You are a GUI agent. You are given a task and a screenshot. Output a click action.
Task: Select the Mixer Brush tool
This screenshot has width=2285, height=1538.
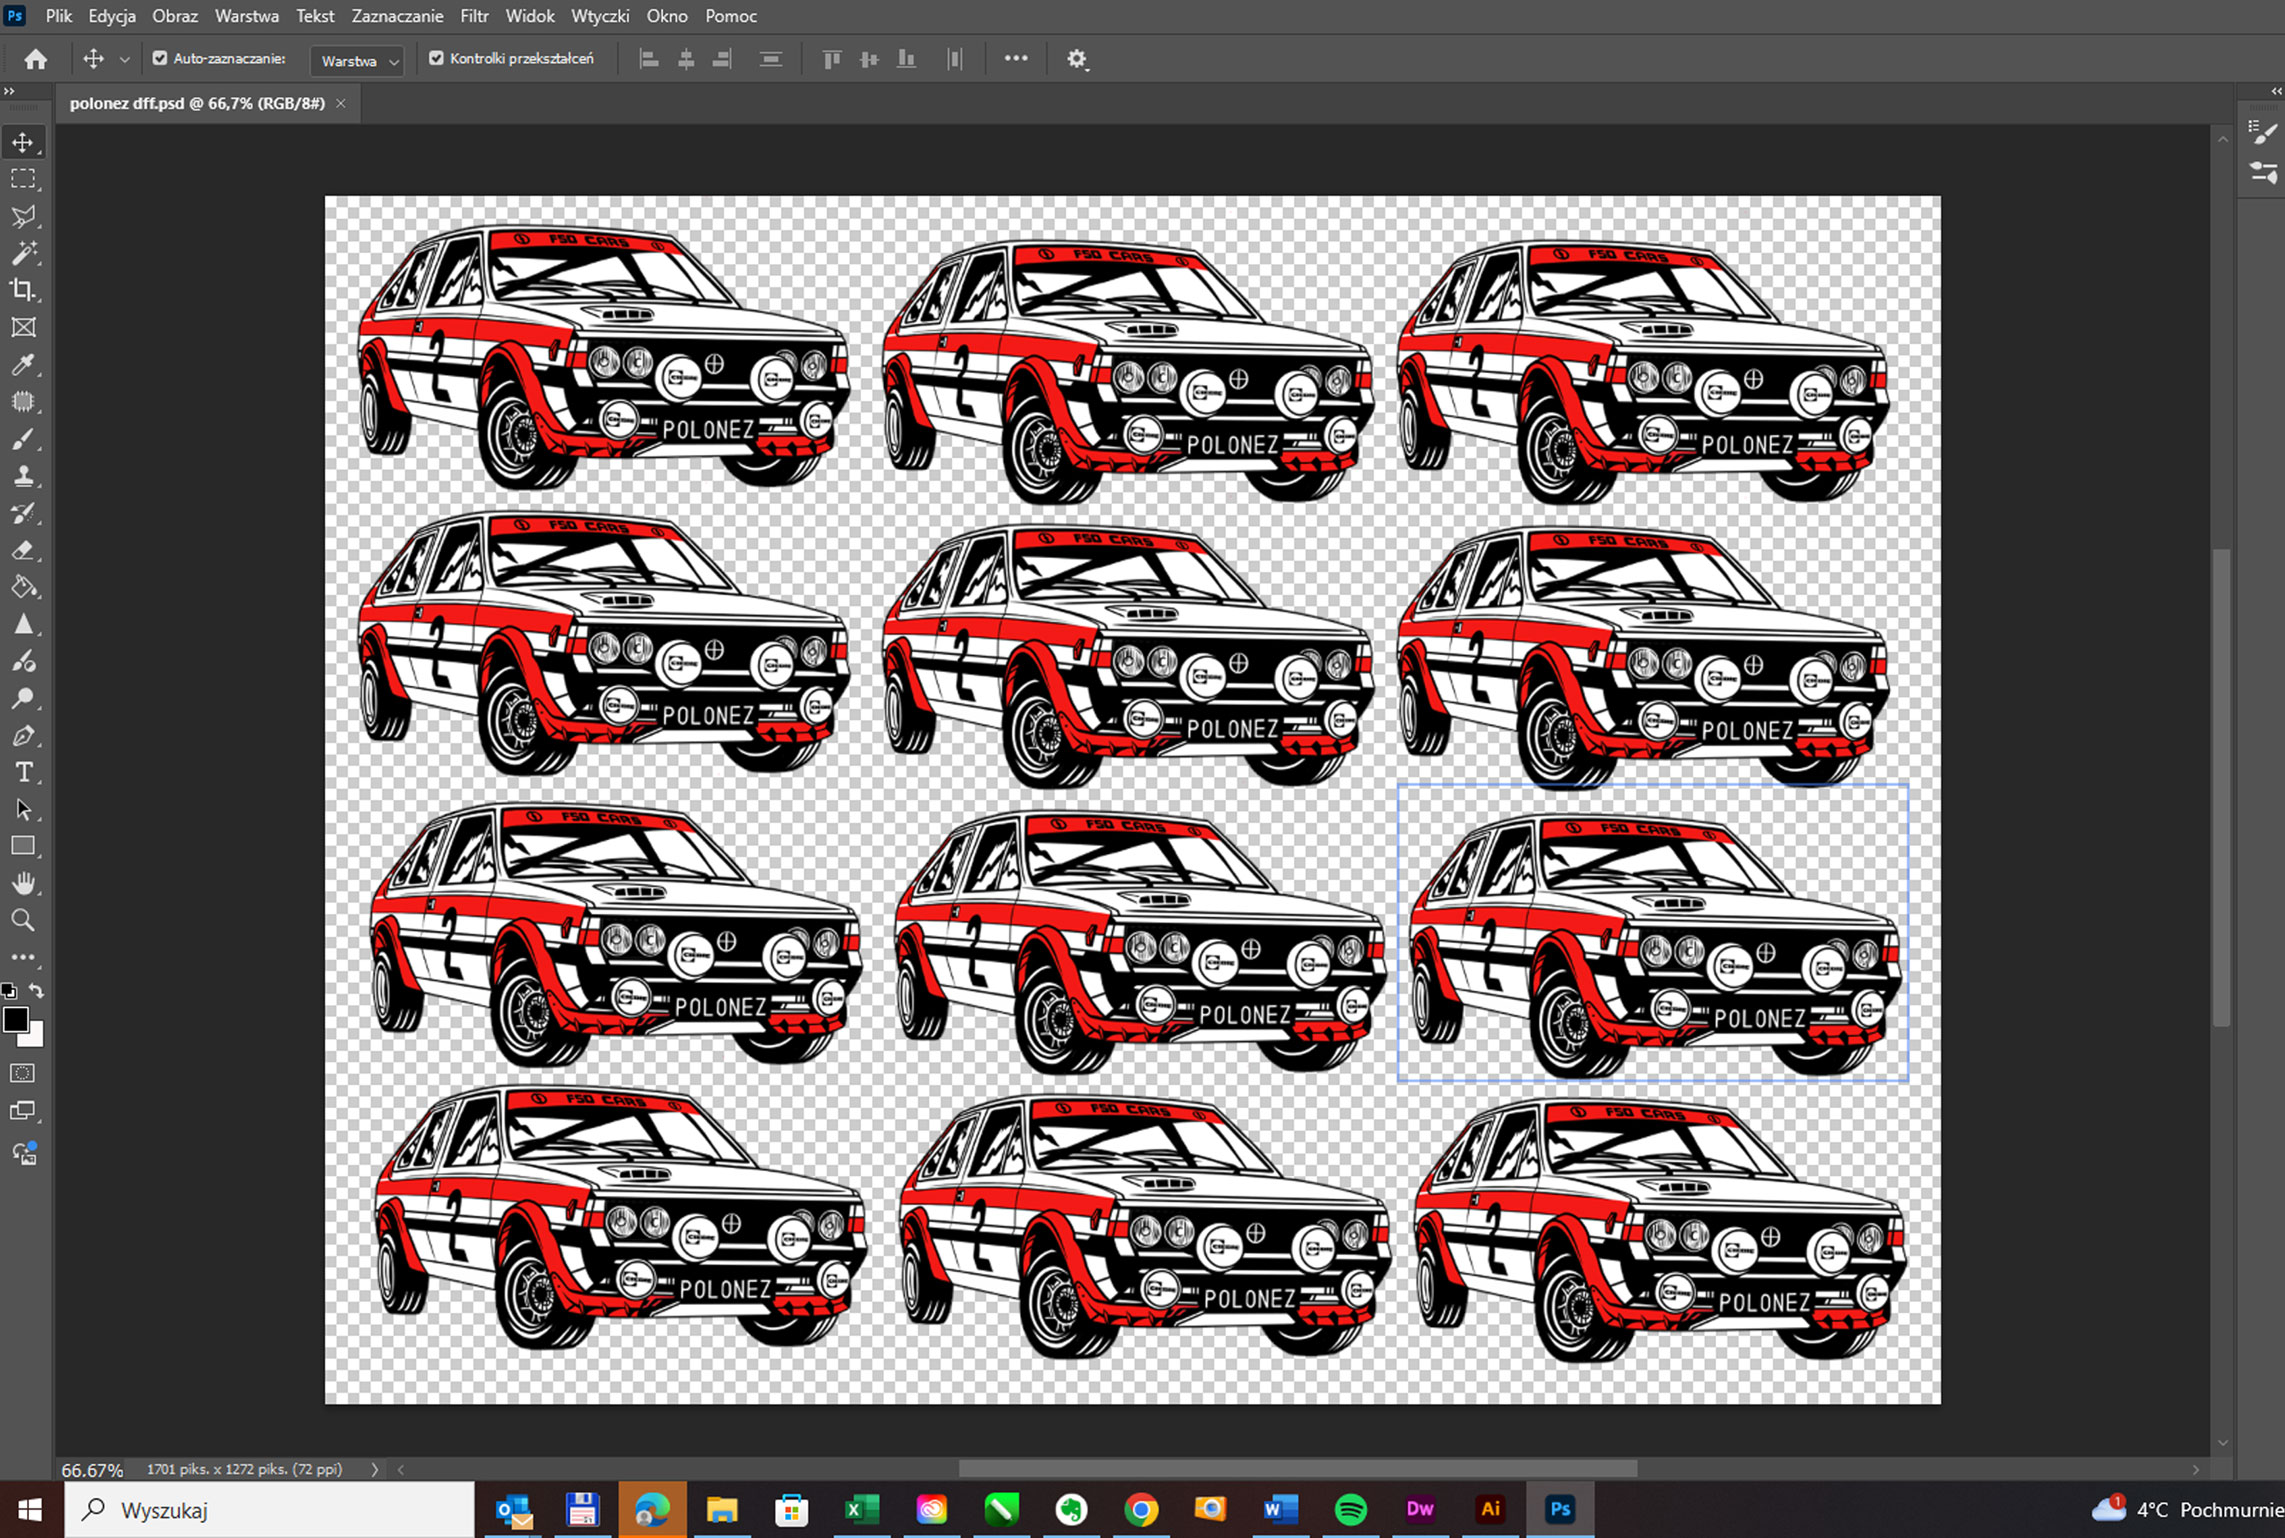[23, 661]
